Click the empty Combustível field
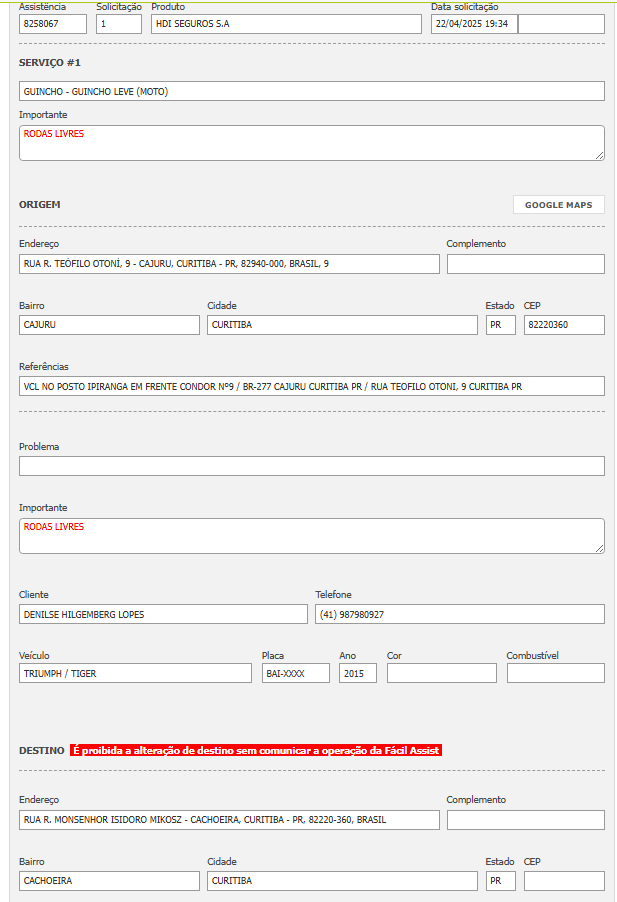Viewport: 617px width, 902px height. [x=555, y=673]
